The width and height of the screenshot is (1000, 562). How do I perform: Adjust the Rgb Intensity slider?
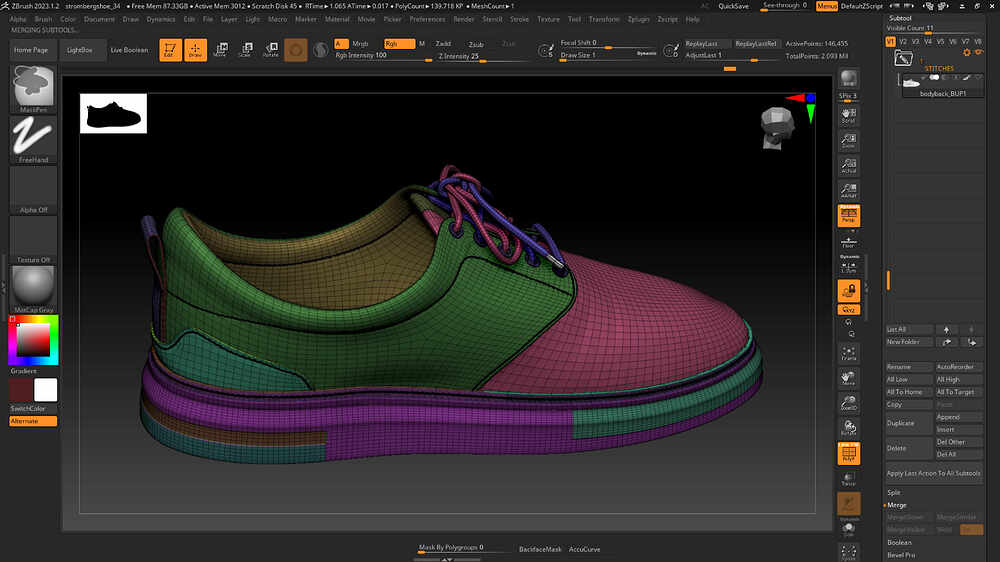tap(383, 56)
